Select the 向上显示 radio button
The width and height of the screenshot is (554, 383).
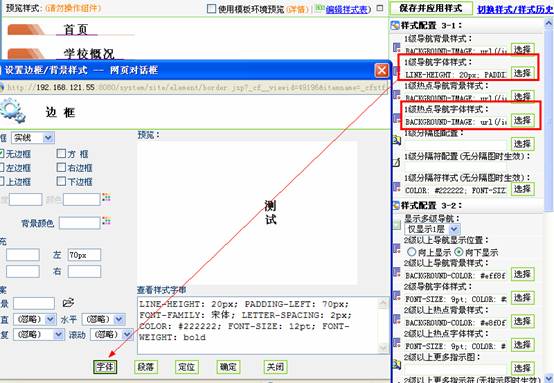point(411,252)
